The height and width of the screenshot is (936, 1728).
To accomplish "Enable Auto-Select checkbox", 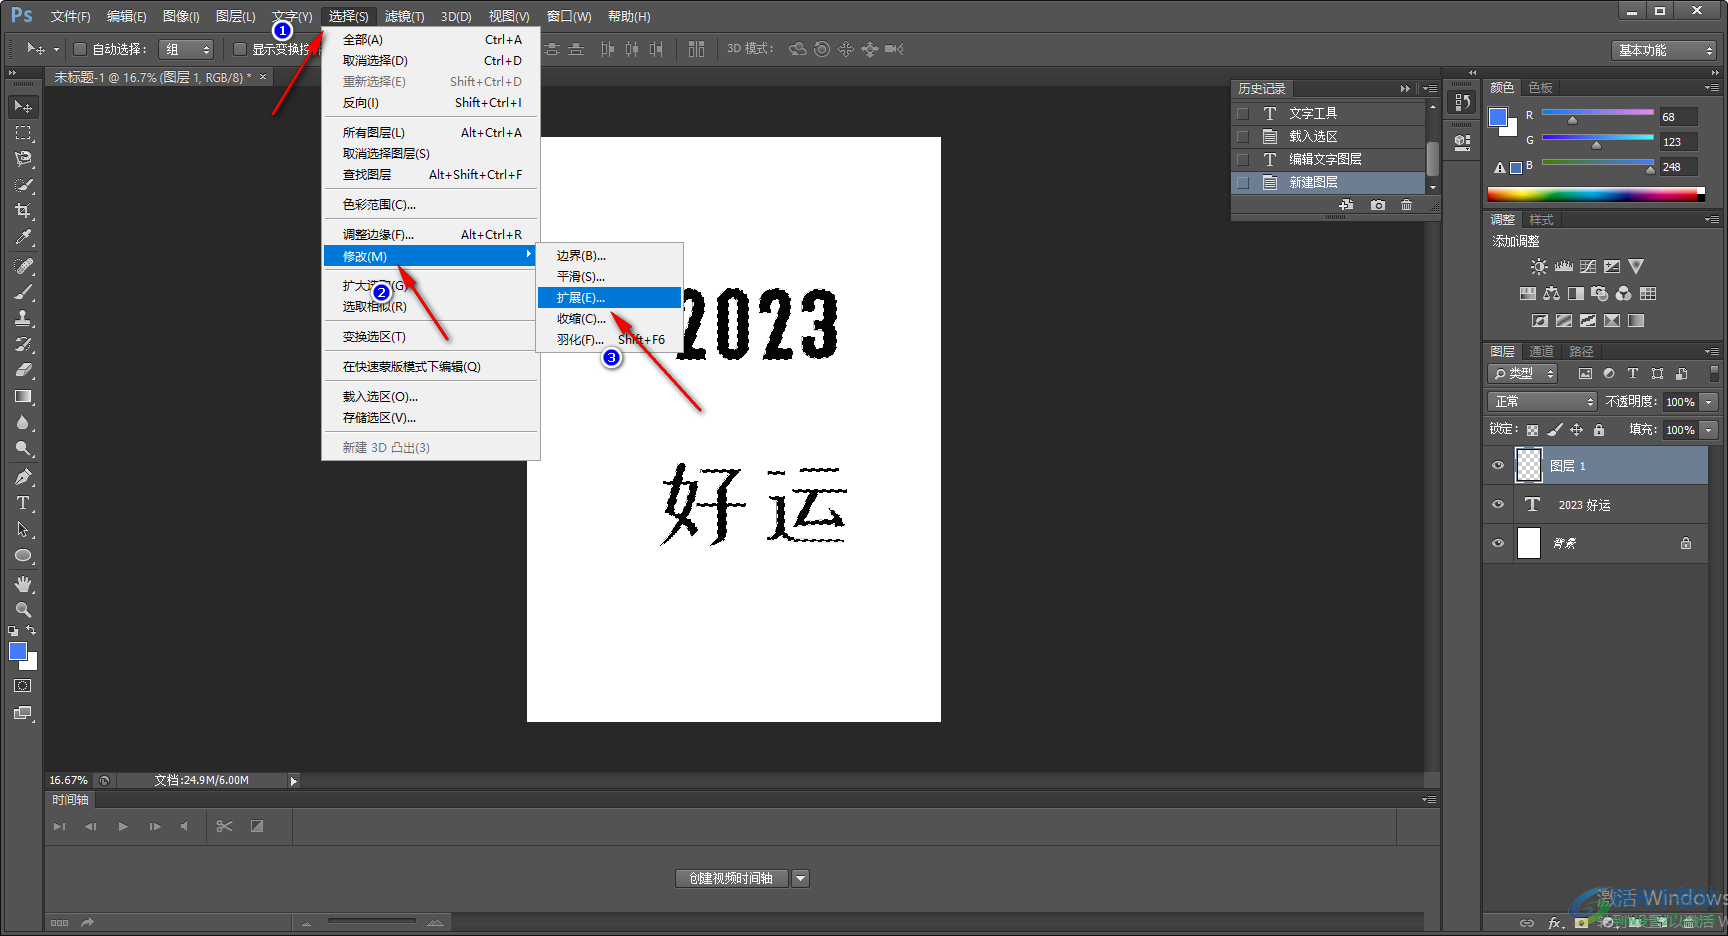I will coord(80,49).
